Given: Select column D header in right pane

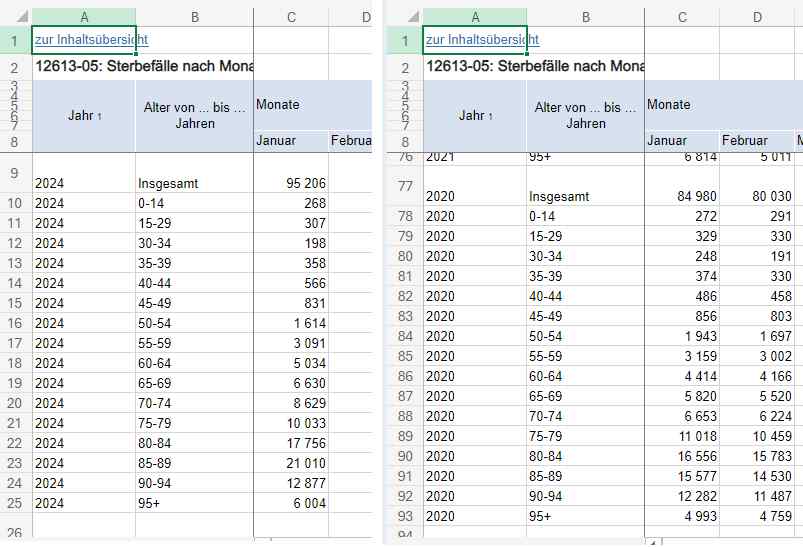Looking at the screenshot, I should pos(757,16).
